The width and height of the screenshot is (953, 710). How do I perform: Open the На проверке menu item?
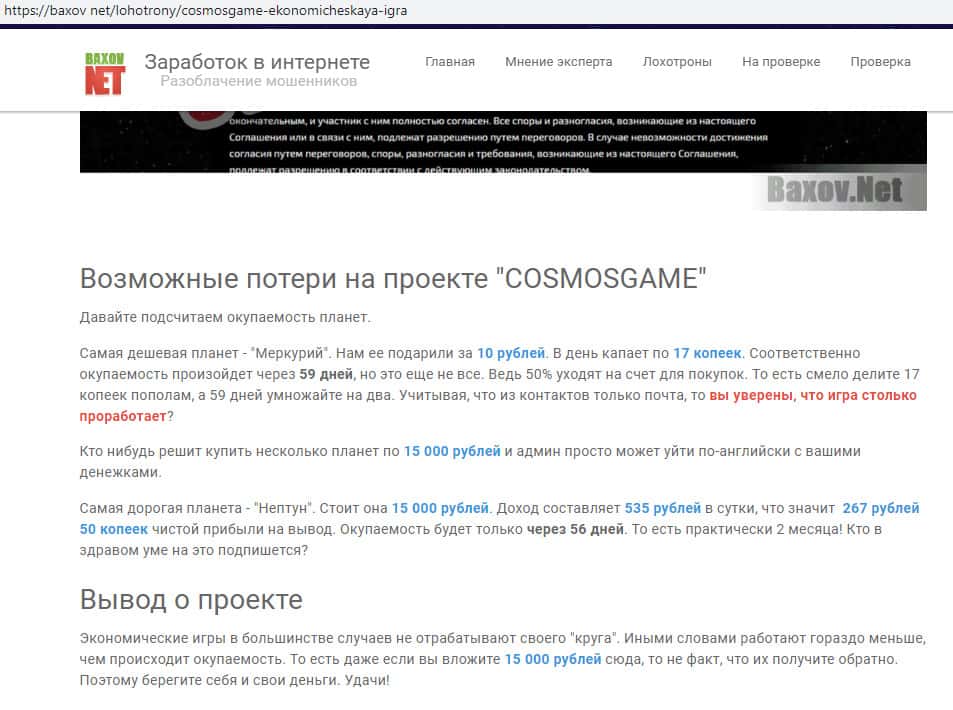(781, 62)
